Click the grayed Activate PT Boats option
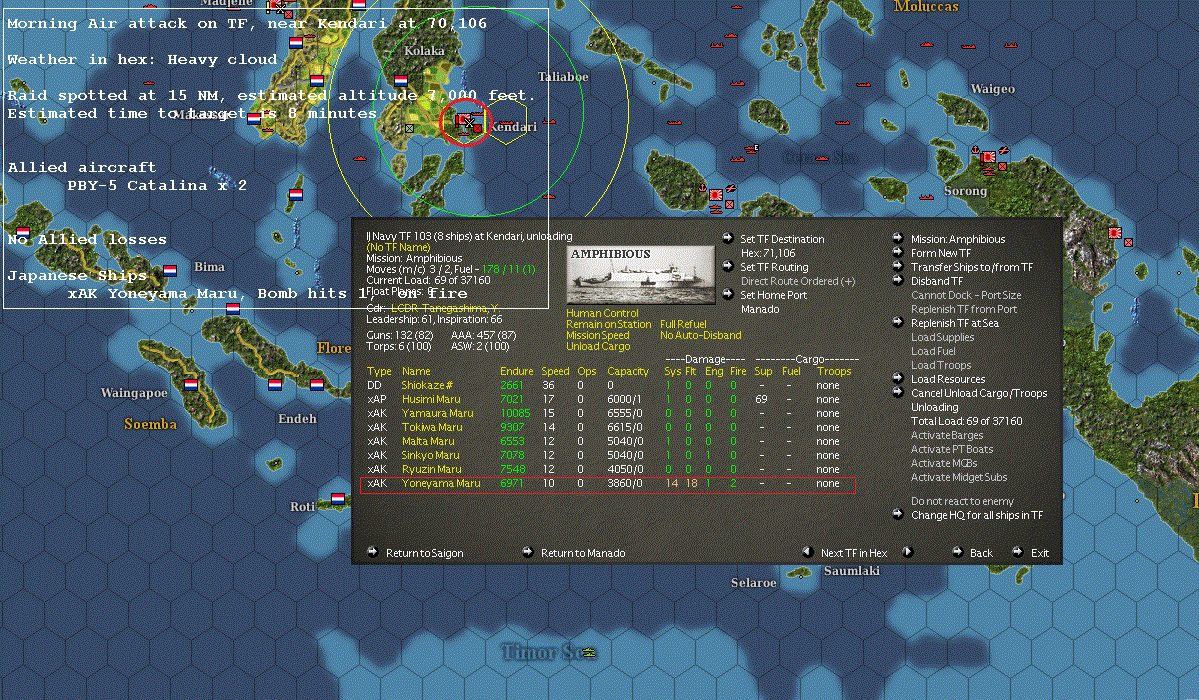Image resolution: width=1199 pixels, height=700 pixels. pyautogui.click(x=952, y=449)
